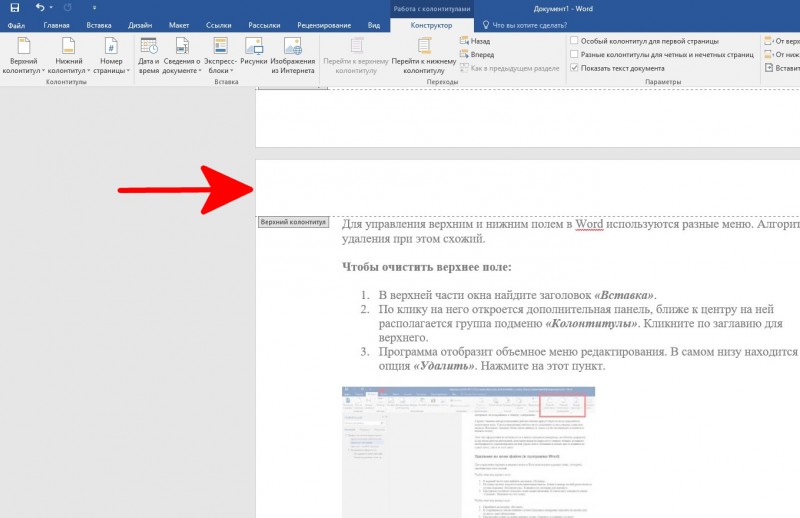
Task: Switch to the Вид tab
Action: [373, 25]
